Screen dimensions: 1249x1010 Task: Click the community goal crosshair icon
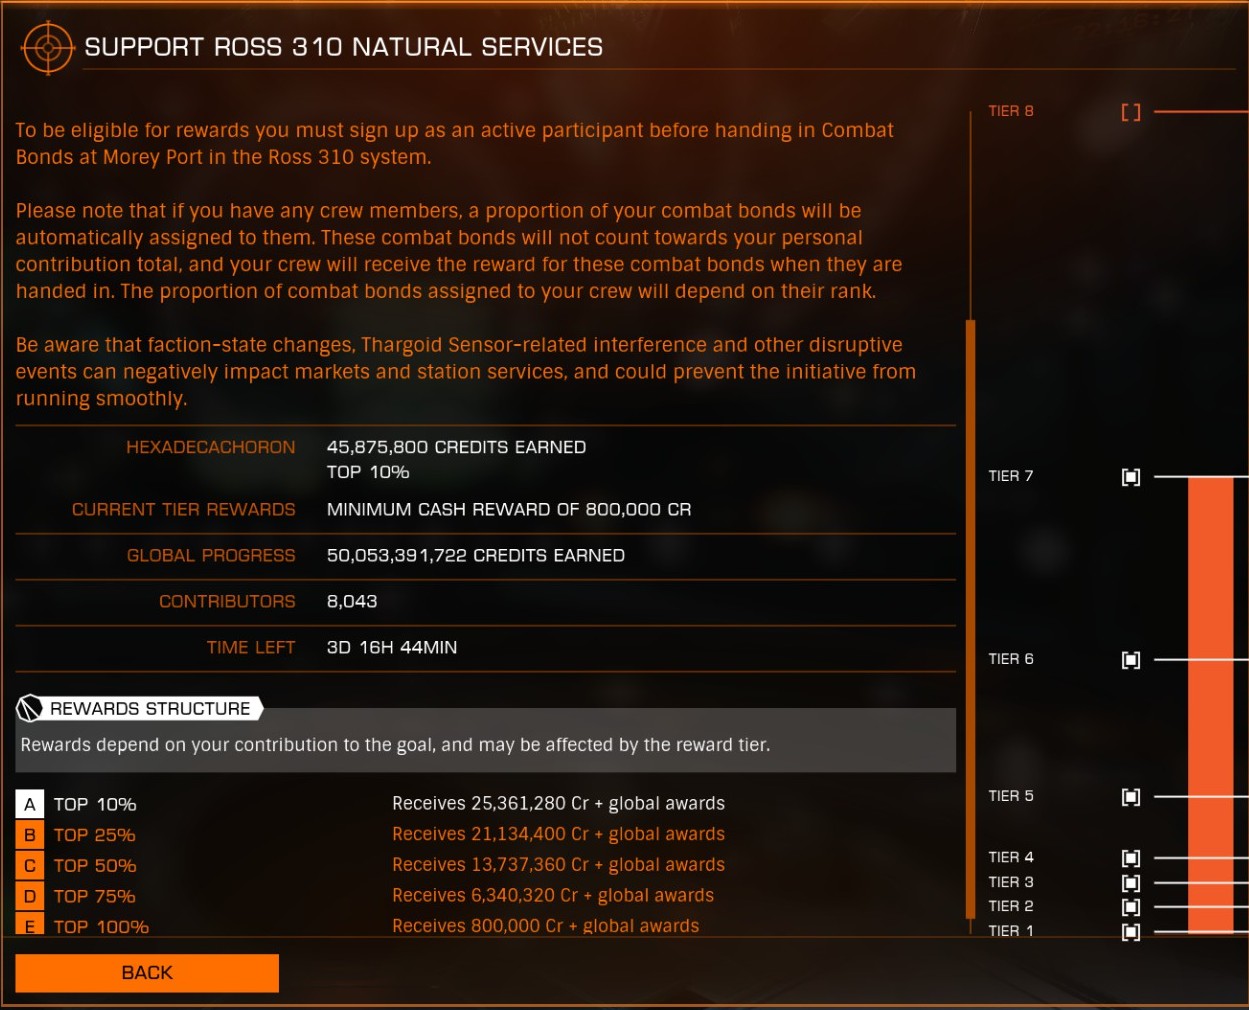[x=47, y=47]
